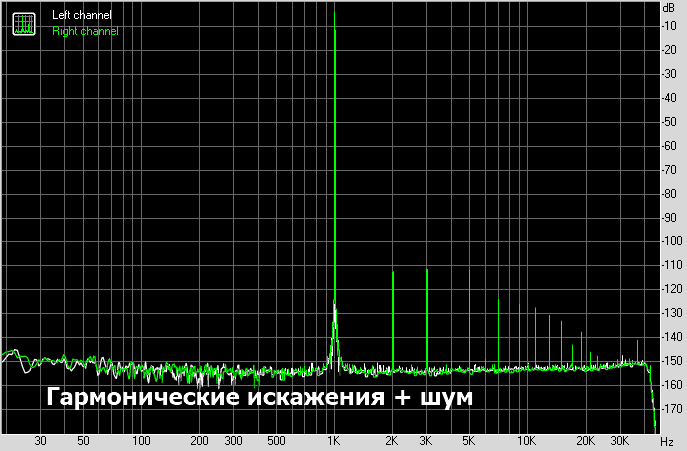Click the 10K frequency axis label
Image resolution: width=687 pixels, height=451 pixels.
526,440
